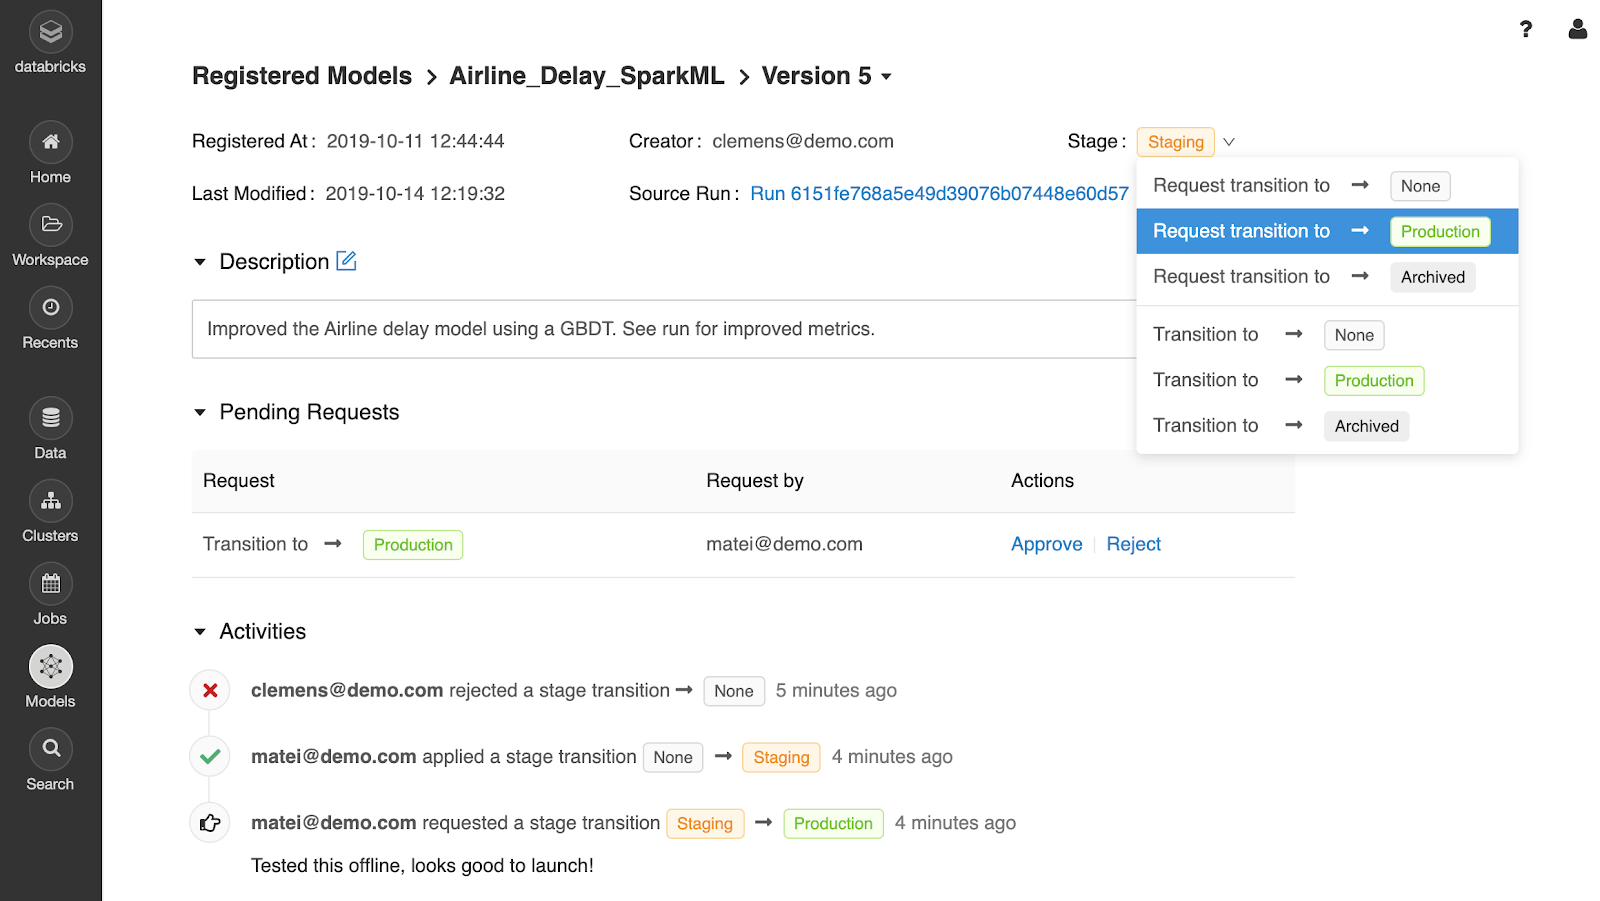
Task: Click the Airline_Delay_SparkML breadcrumb
Action: 586,76
